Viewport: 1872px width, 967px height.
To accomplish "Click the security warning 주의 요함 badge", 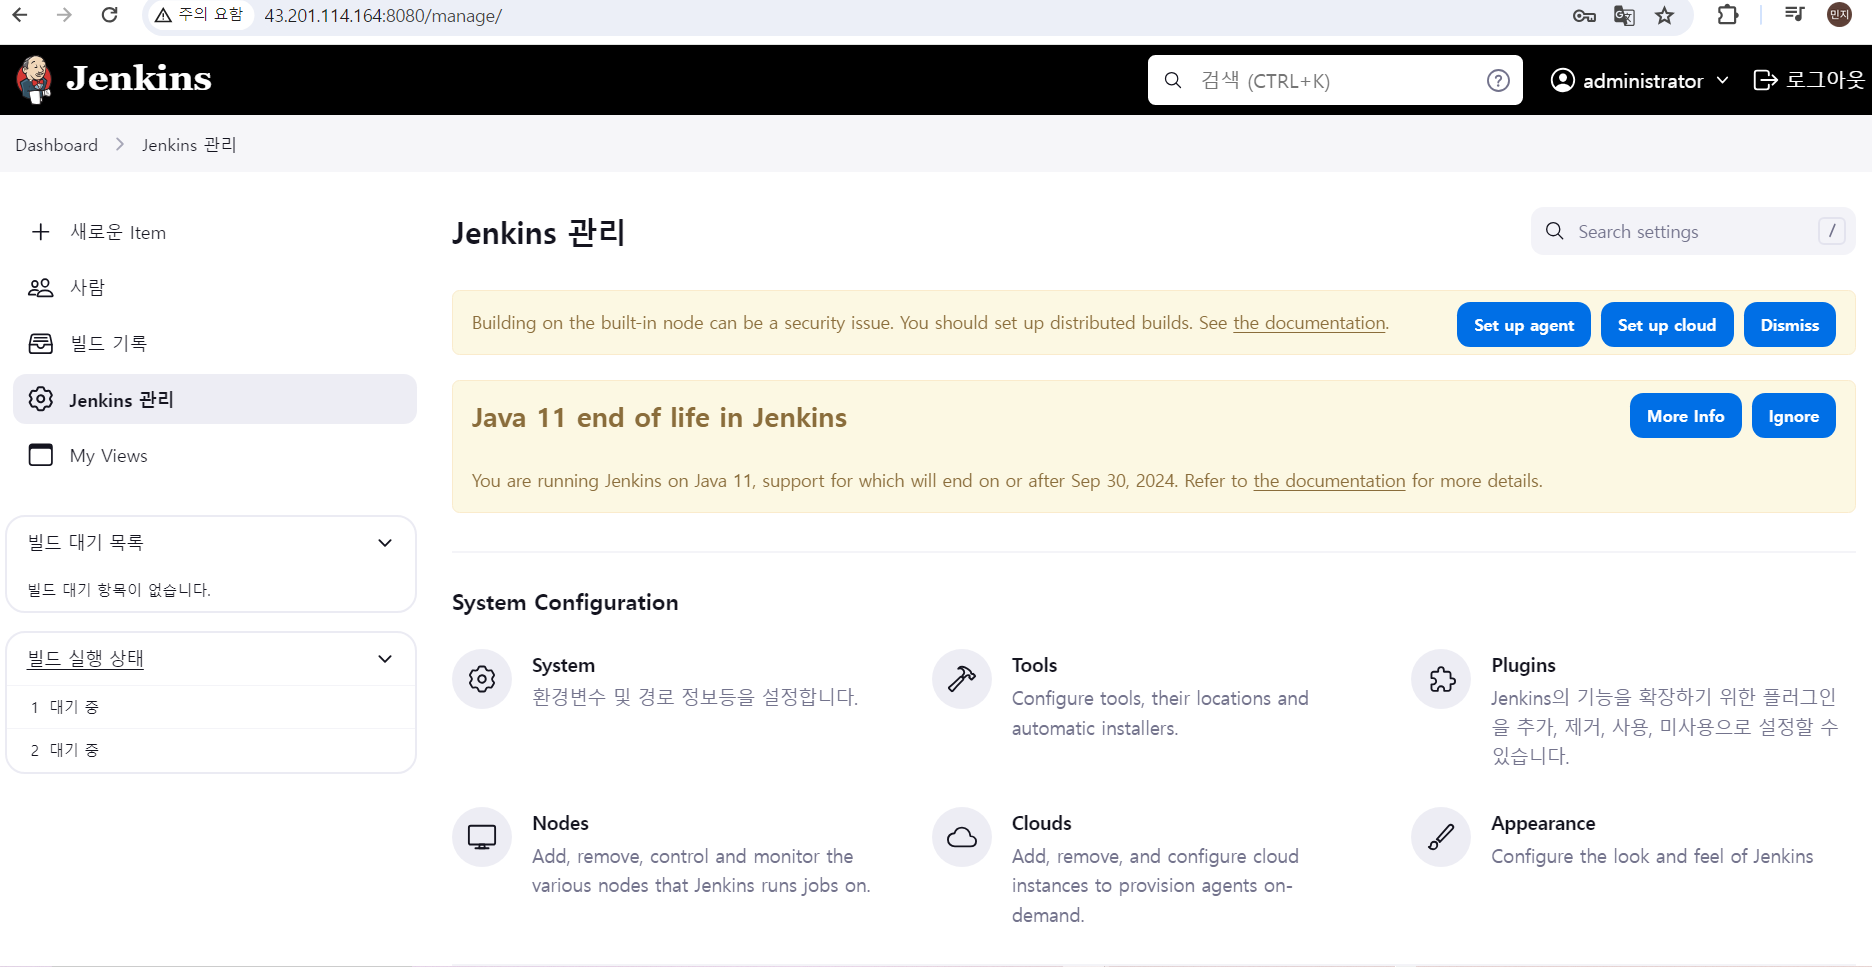I will coord(199,15).
